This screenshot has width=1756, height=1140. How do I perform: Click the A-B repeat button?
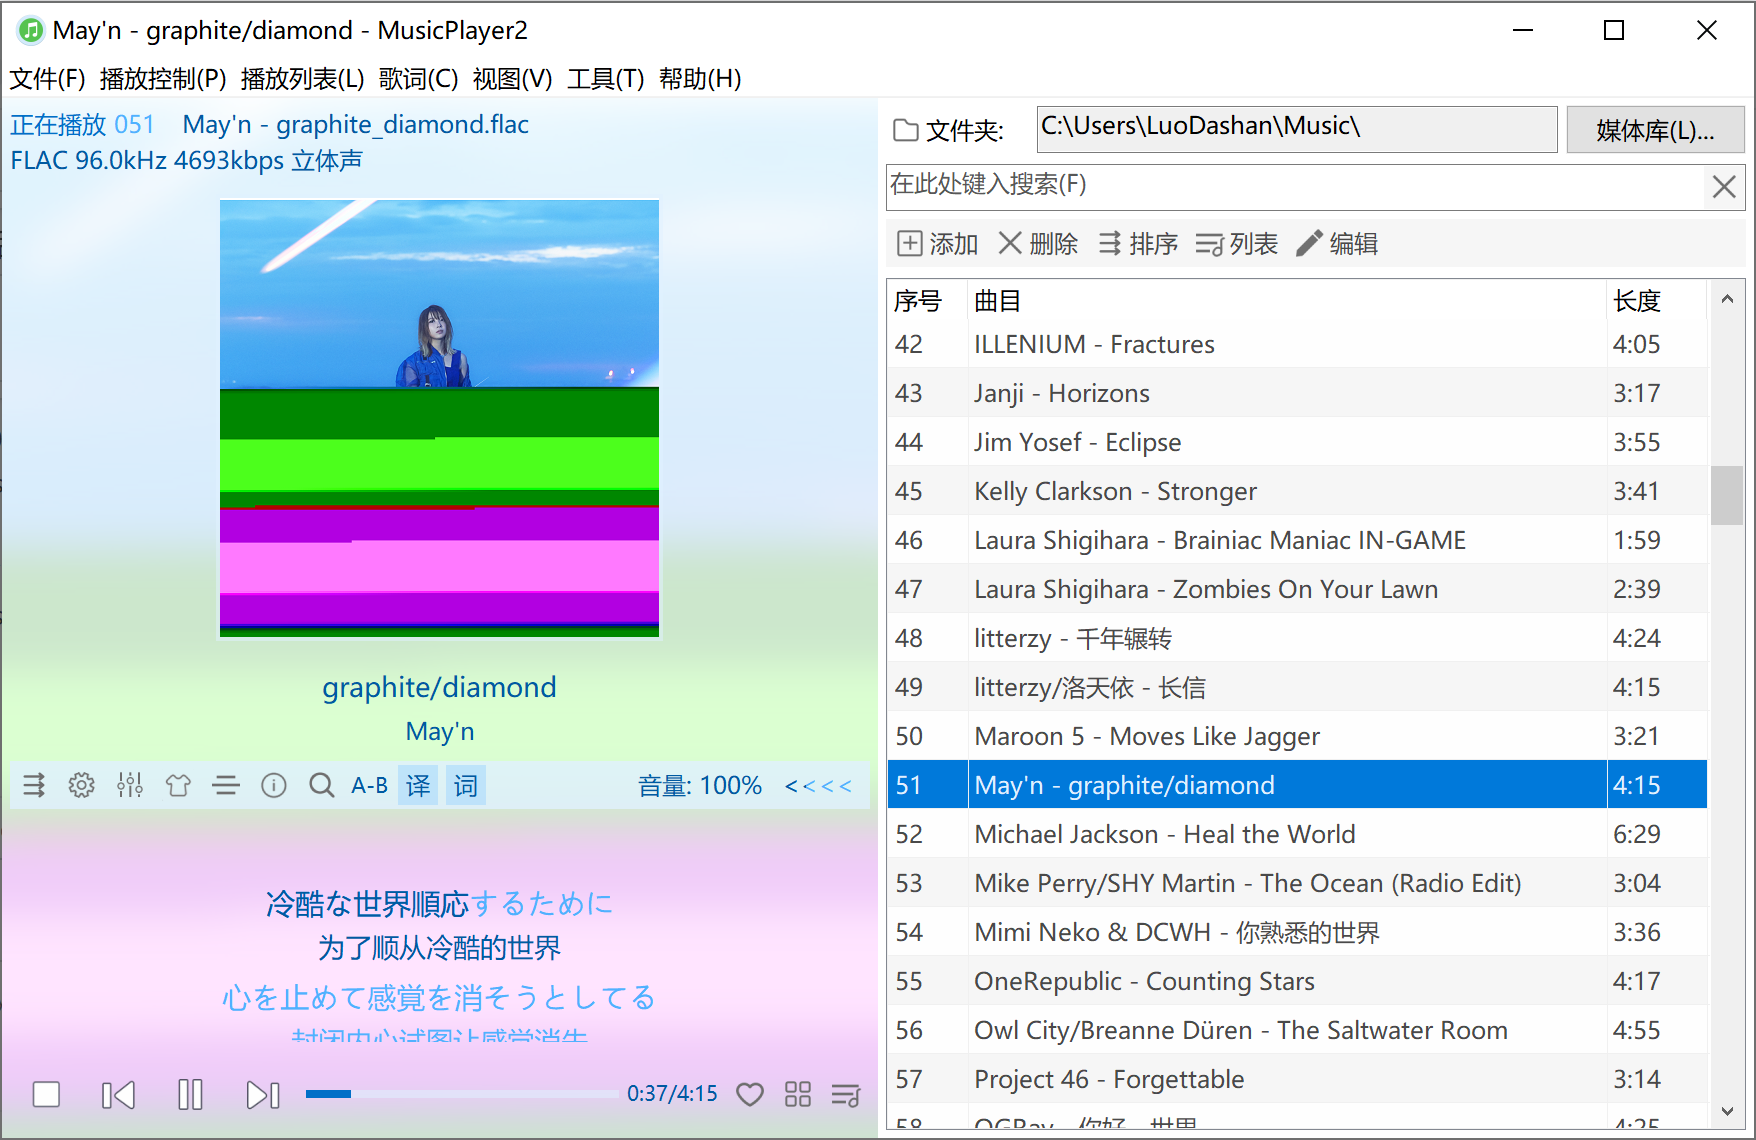point(370,785)
